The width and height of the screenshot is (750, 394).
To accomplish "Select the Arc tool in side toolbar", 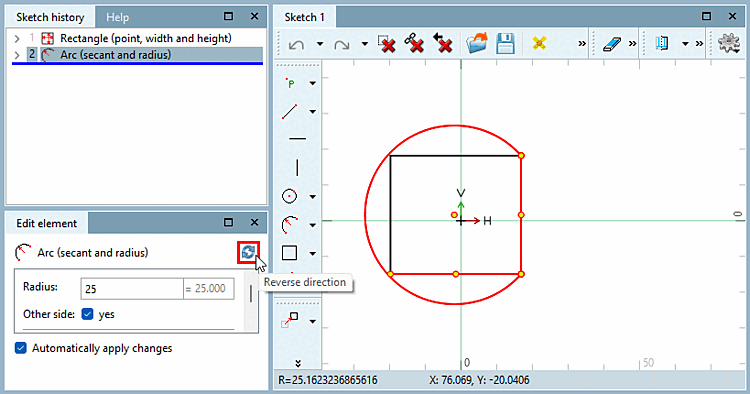I will point(289,225).
